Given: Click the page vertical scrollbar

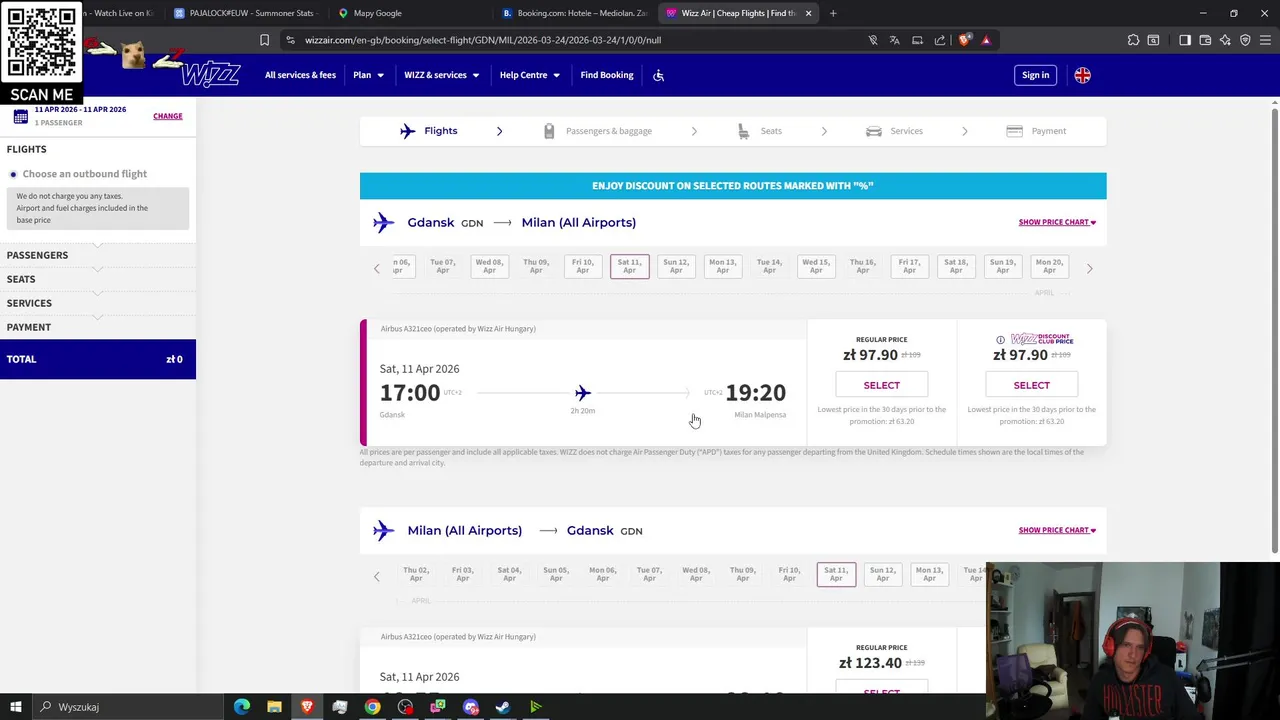Looking at the screenshot, I should (1274, 330).
